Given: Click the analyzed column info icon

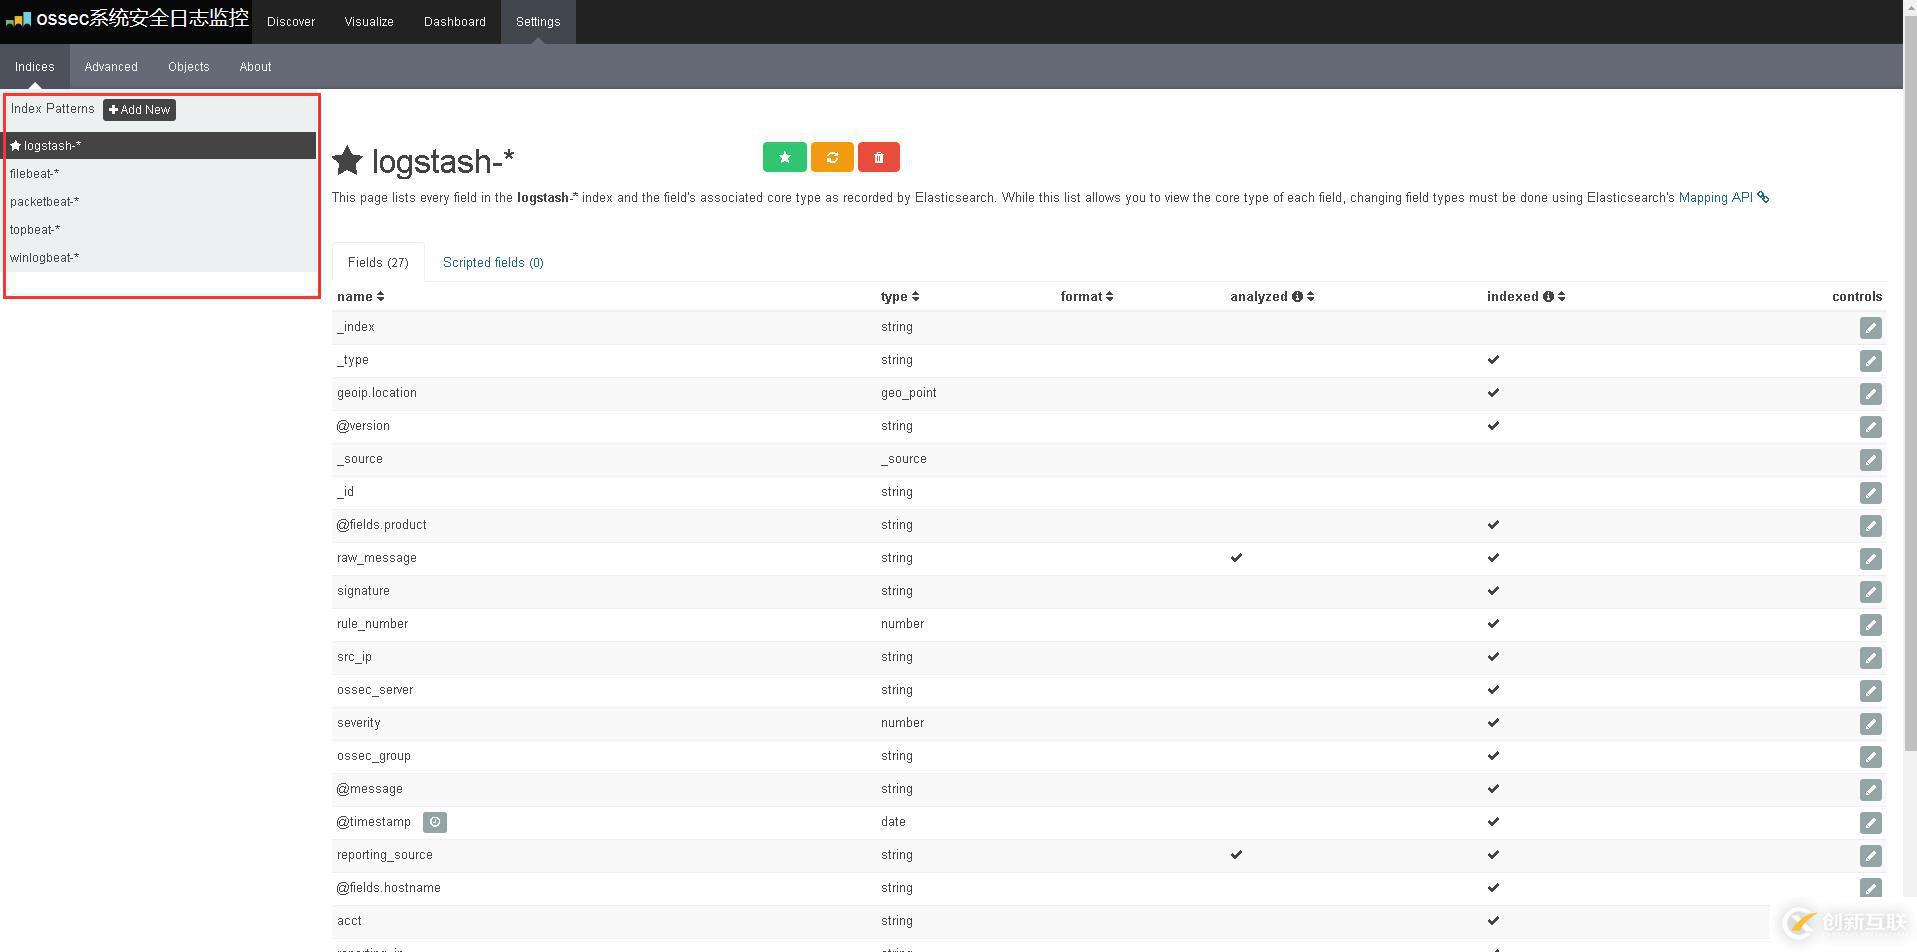Looking at the screenshot, I should pyautogui.click(x=1297, y=297).
